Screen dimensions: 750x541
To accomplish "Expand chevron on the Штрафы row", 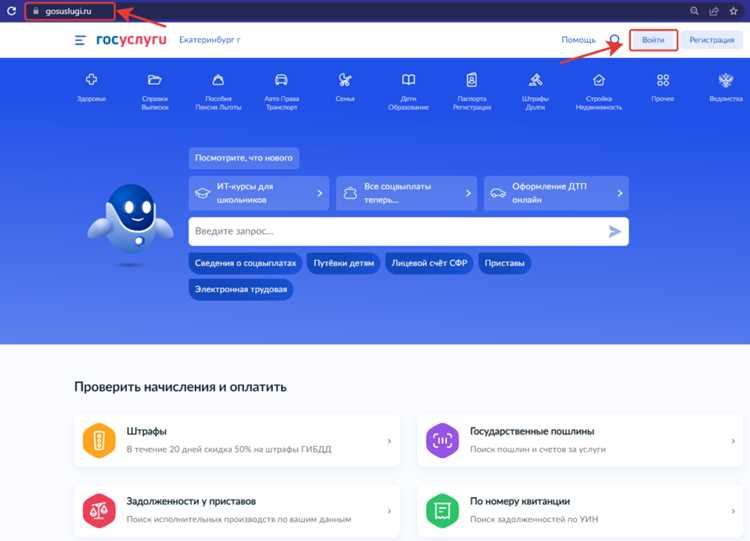I will pyautogui.click(x=389, y=441).
